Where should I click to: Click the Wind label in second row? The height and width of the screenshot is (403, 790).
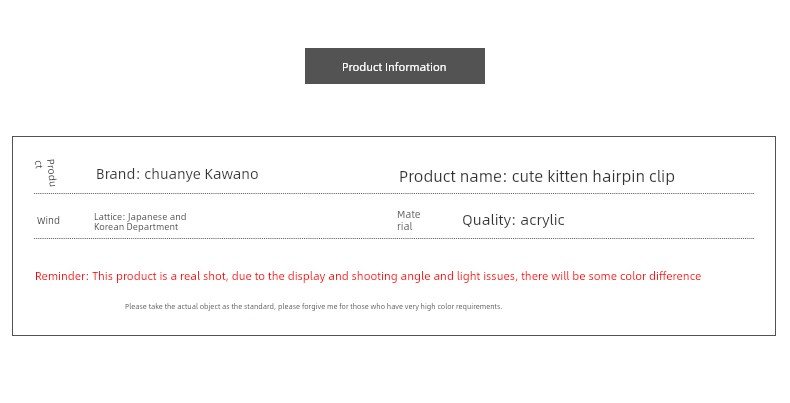(x=48, y=221)
